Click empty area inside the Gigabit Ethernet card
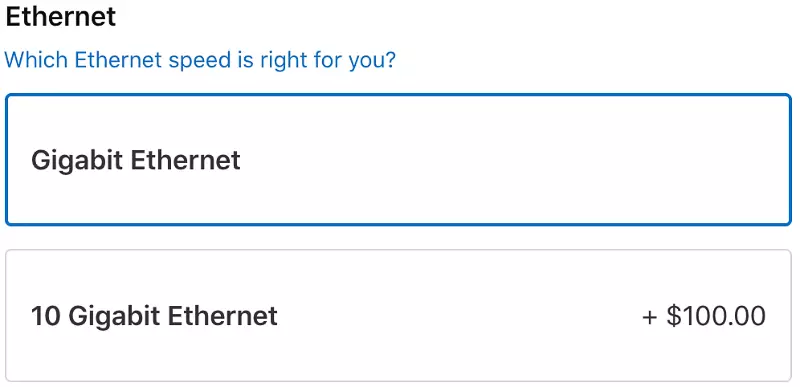 click(x=510, y=159)
